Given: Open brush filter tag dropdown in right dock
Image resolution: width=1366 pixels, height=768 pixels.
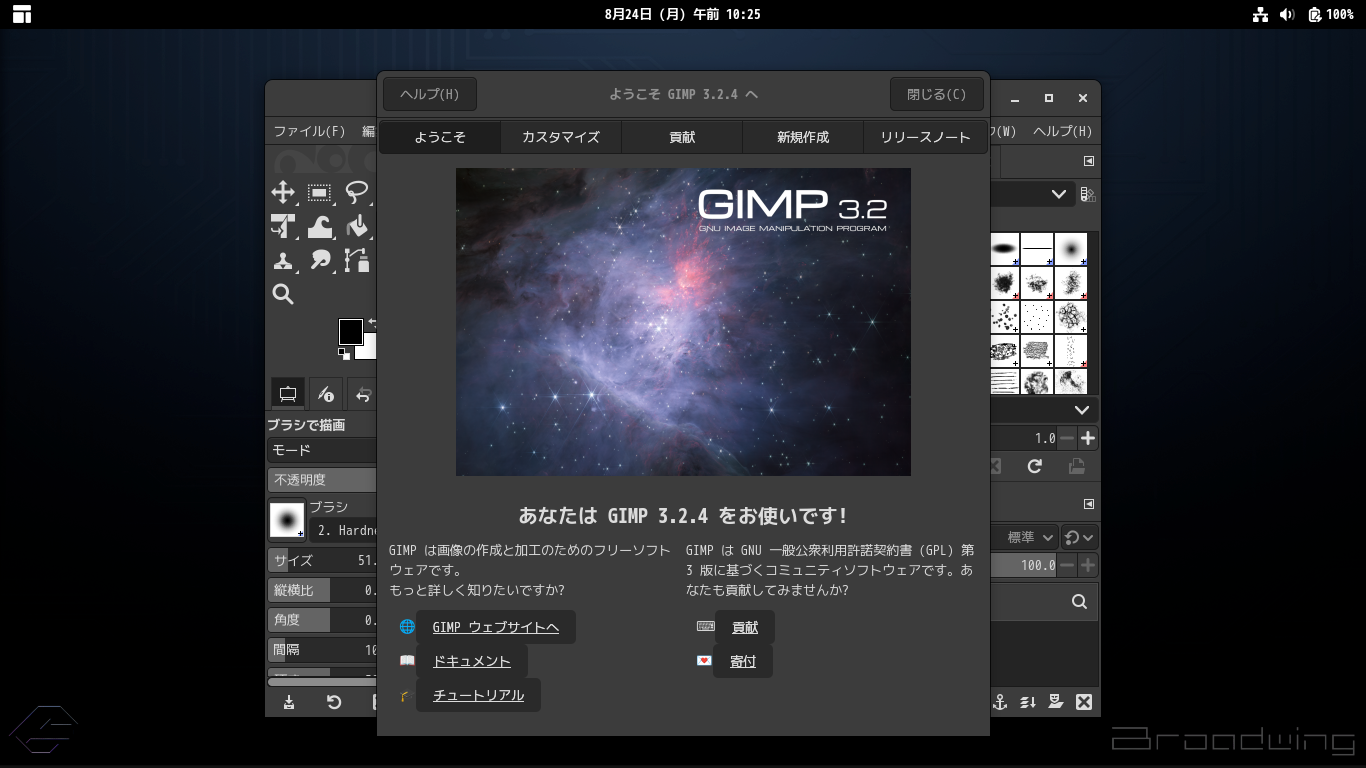Looking at the screenshot, I should click(1032, 194).
